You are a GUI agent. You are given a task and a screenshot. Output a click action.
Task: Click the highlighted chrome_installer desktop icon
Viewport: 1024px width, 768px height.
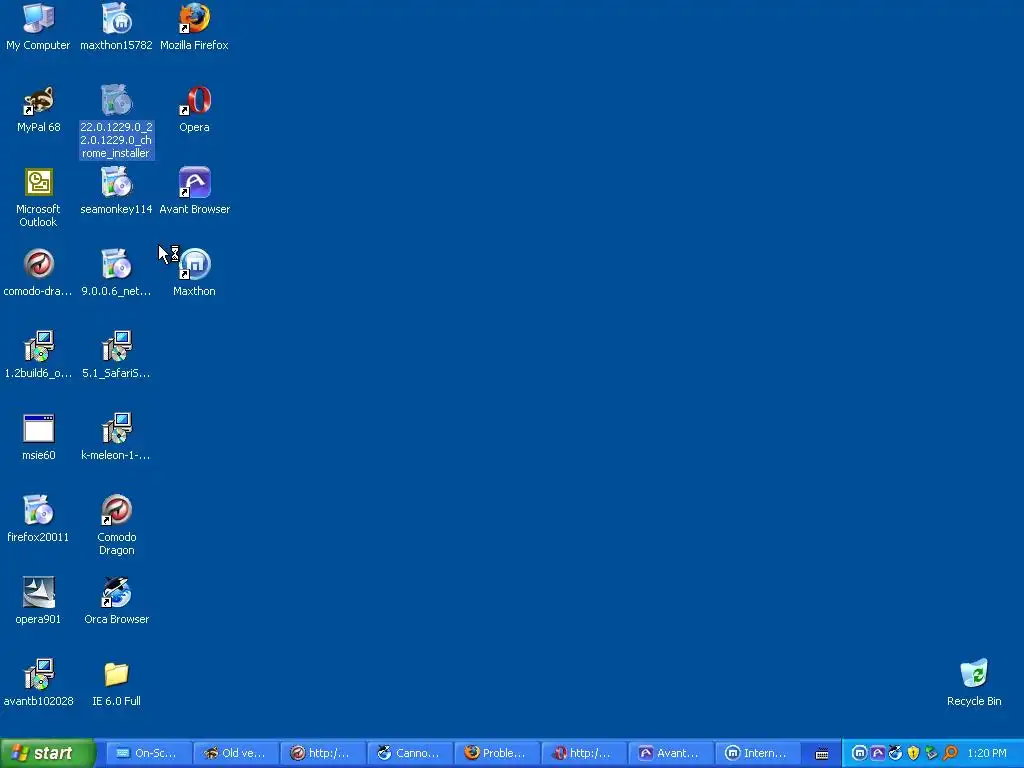(116, 121)
